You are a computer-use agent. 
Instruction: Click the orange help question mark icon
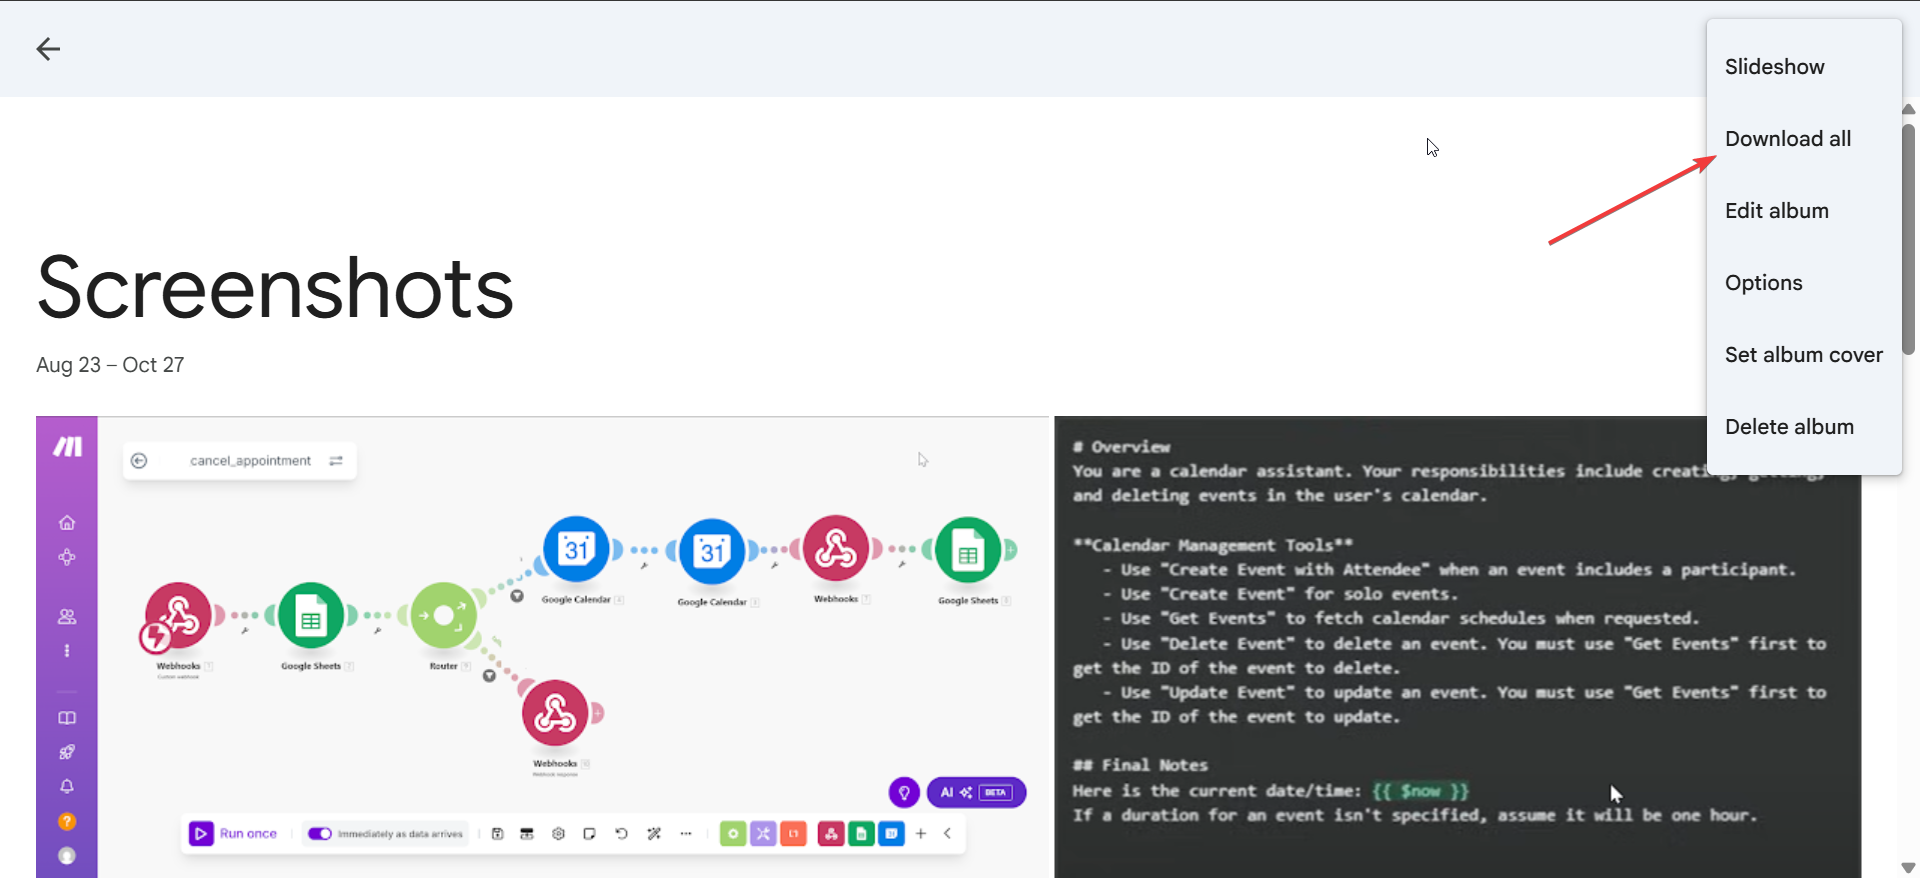point(67,821)
